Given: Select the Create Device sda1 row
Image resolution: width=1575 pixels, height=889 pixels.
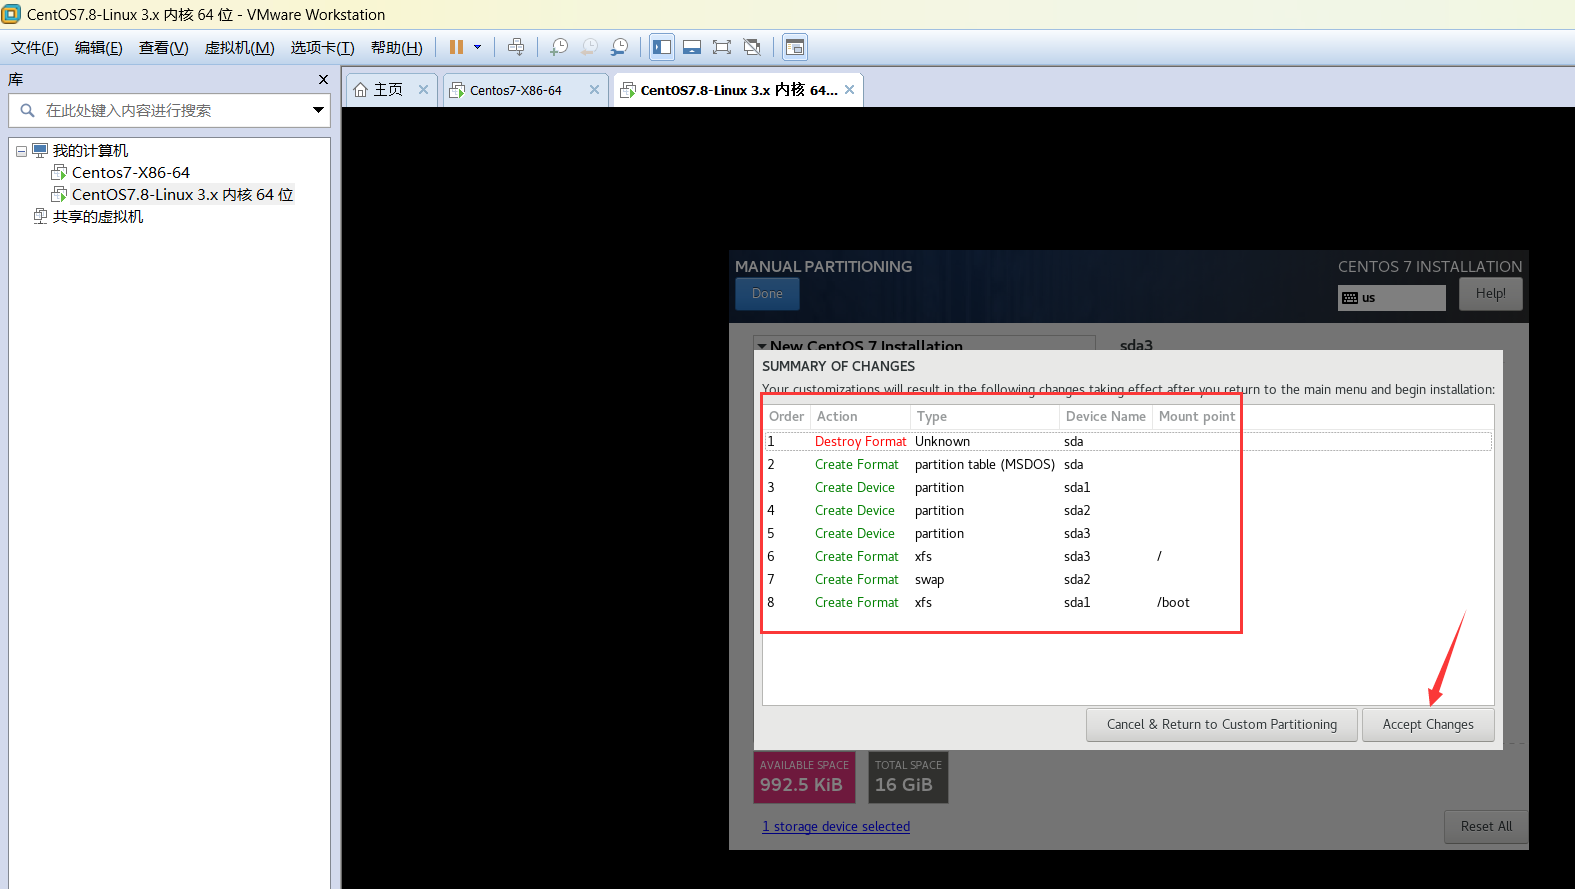Looking at the screenshot, I should [x=1128, y=488].
